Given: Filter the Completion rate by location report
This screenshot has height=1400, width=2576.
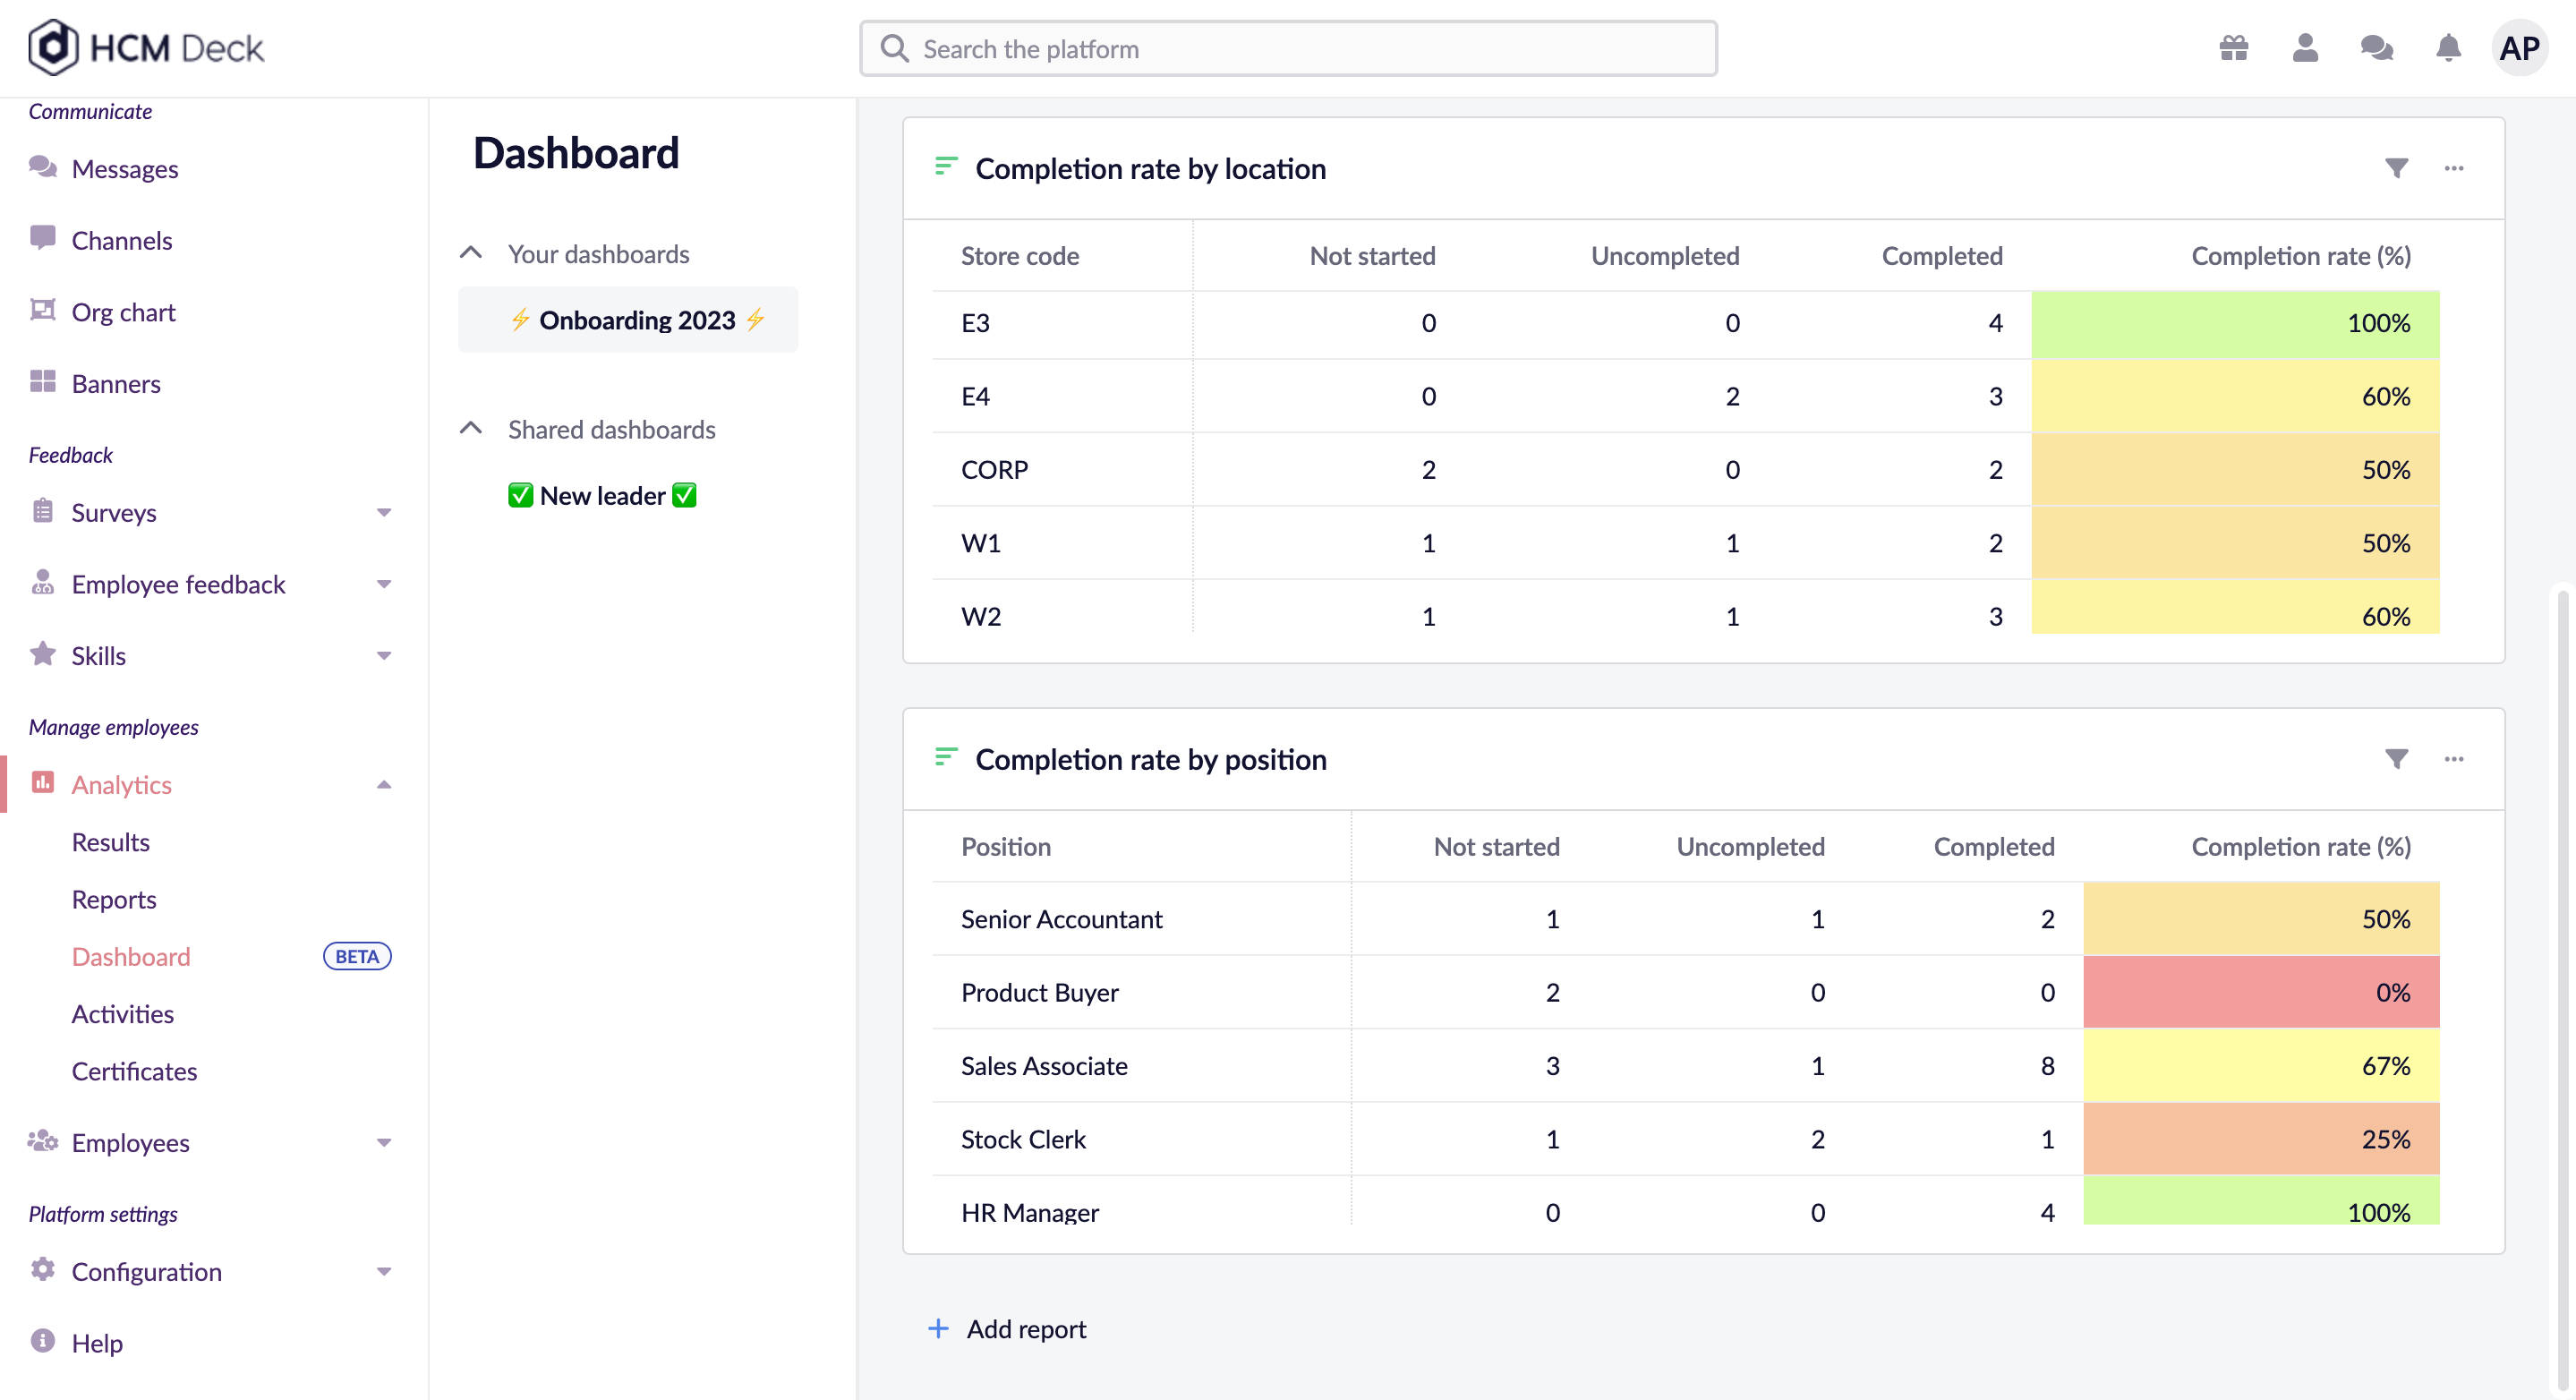Looking at the screenshot, I should coord(2397,168).
